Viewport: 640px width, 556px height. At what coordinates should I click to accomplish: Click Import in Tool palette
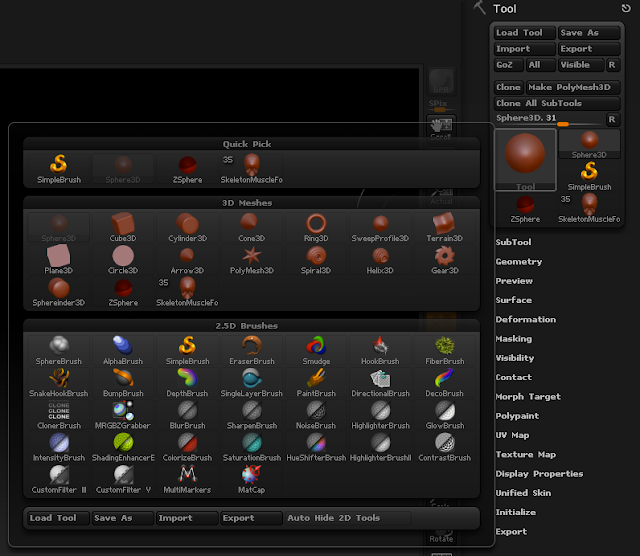pyautogui.click(x=524, y=49)
